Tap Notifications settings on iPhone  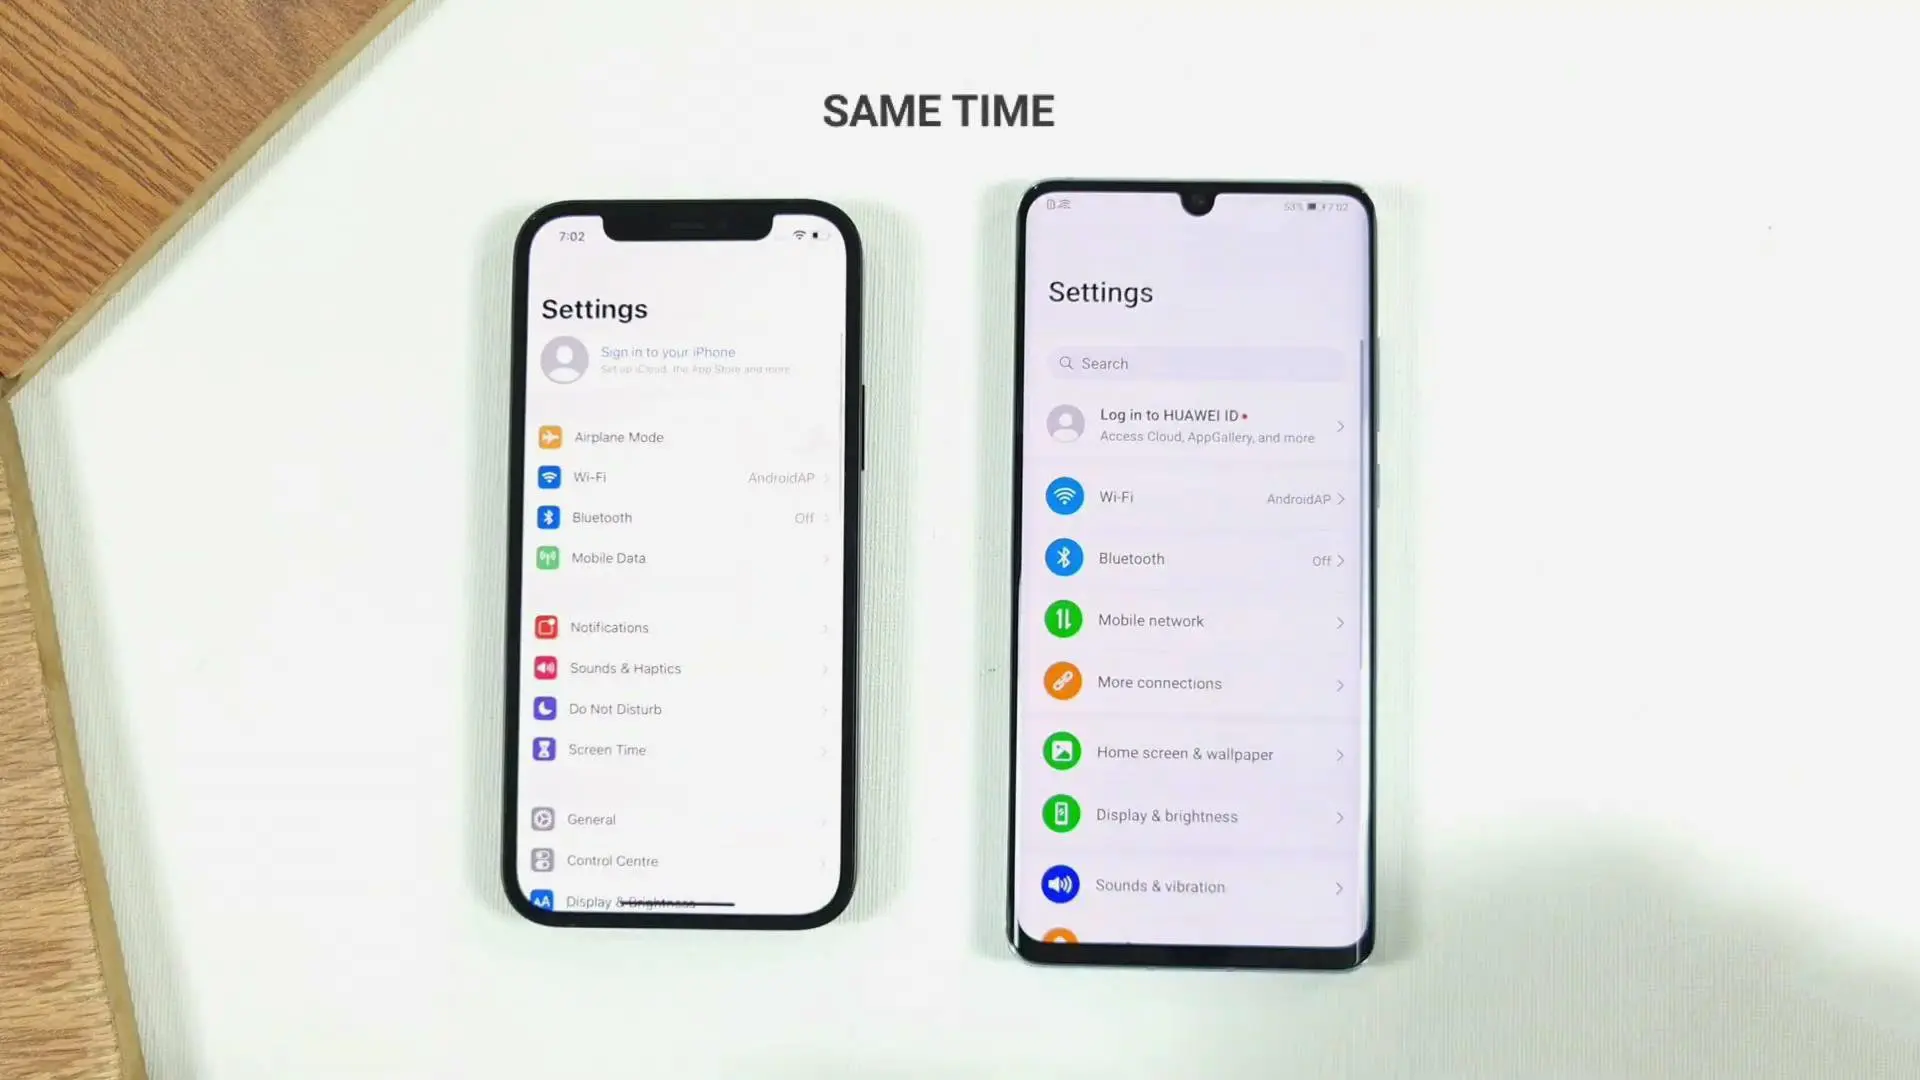pos(609,626)
